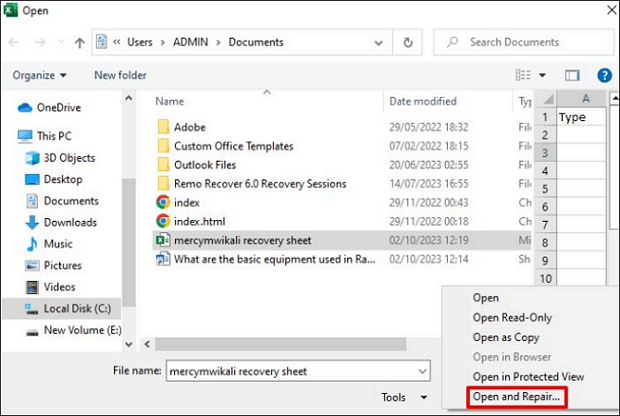
Task: Expand the File name combo box dropdown
Action: [423, 371]
